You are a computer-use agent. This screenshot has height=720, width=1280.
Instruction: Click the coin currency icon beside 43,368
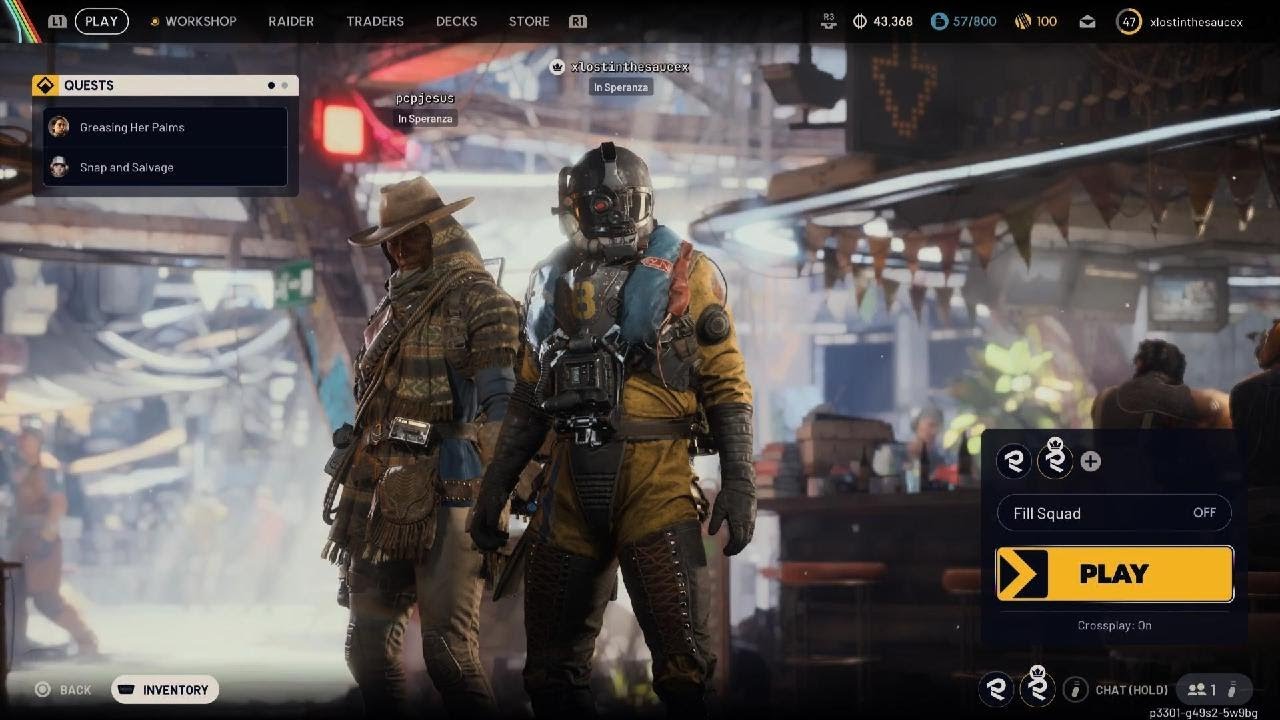860,21
